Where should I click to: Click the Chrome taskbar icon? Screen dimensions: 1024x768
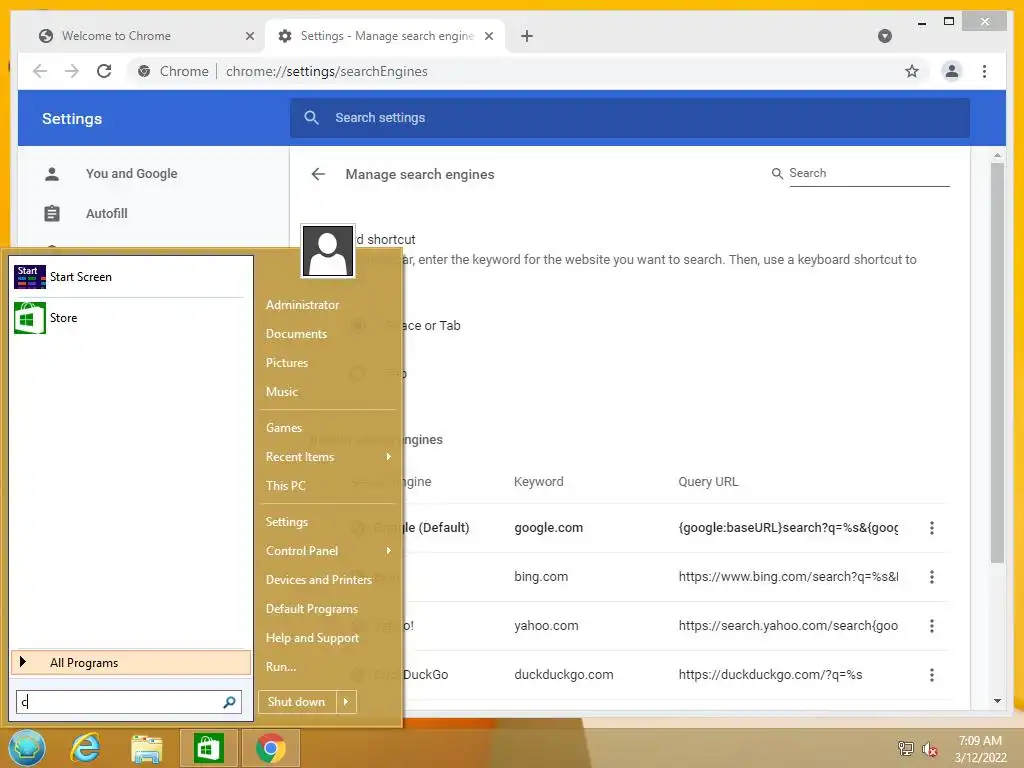coord(271,748)
